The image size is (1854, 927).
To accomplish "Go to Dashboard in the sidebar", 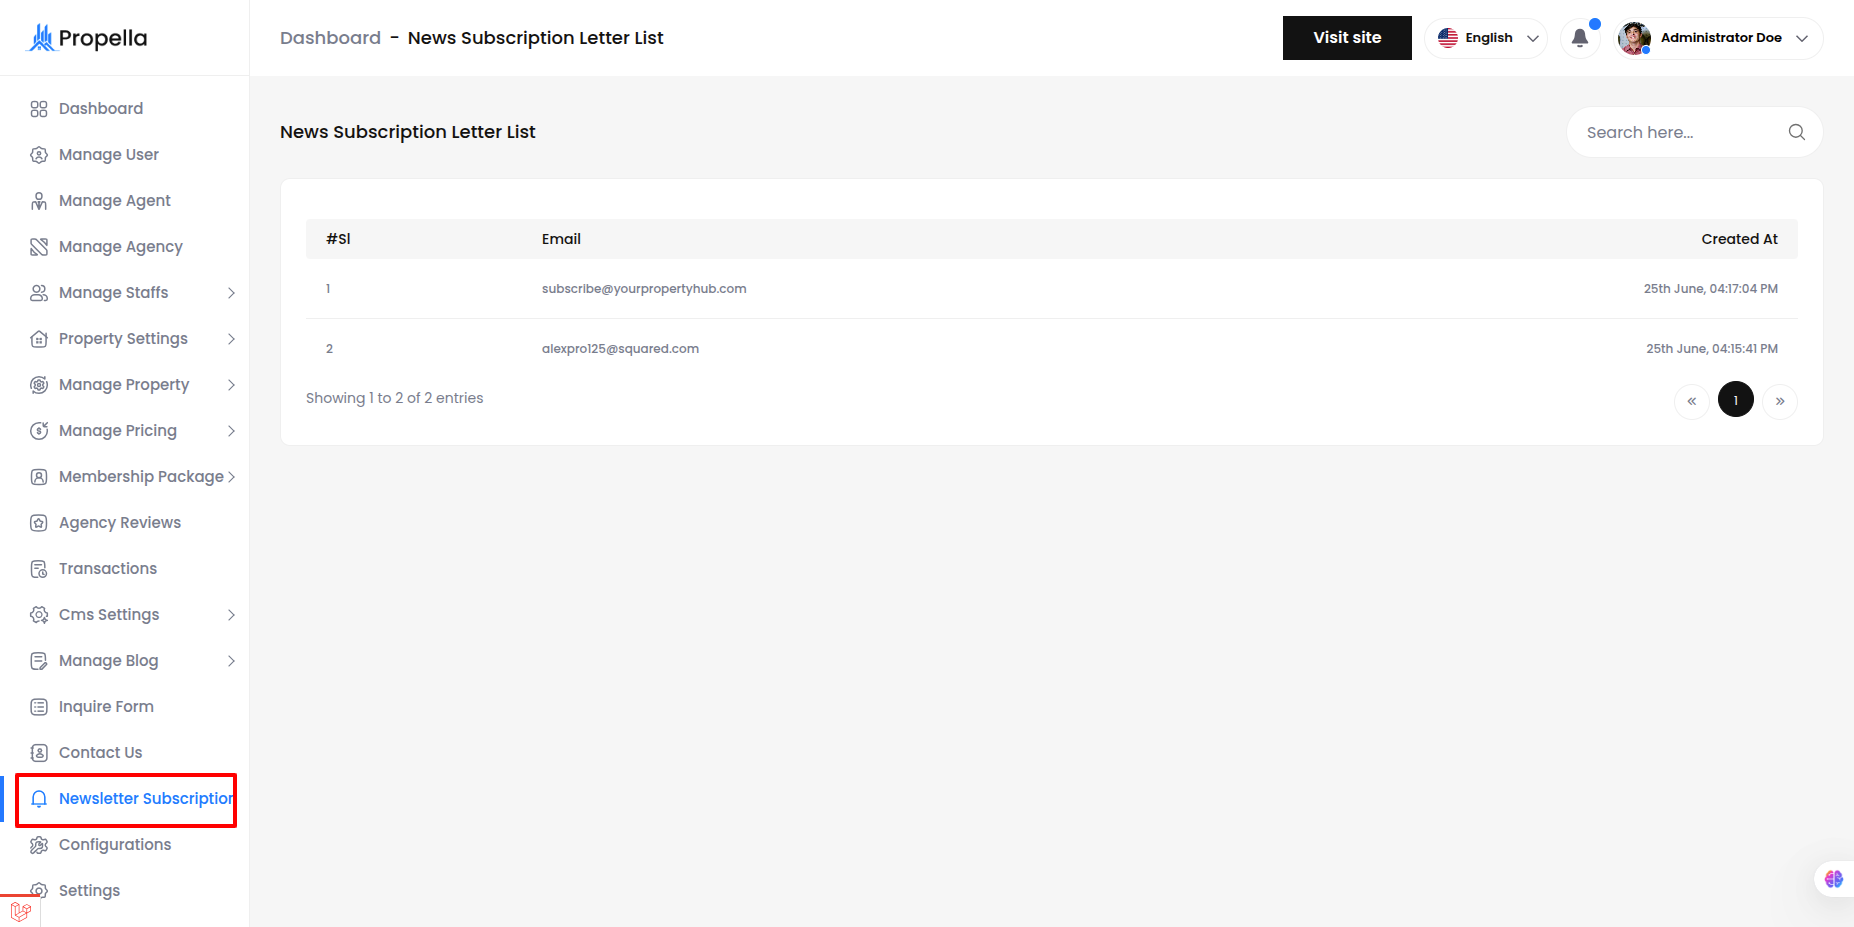I will [x=101, y=109].
